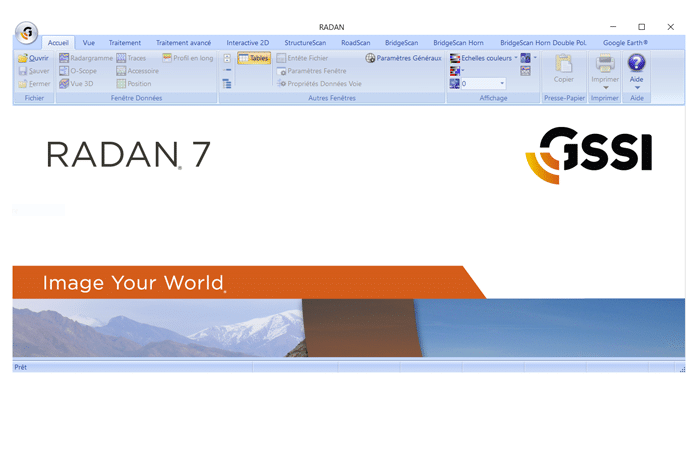The width and height of the screenshot is (700, 450).
Task: Expand the second color transform dropdown arrow
Action: click(x=463, y=71)
